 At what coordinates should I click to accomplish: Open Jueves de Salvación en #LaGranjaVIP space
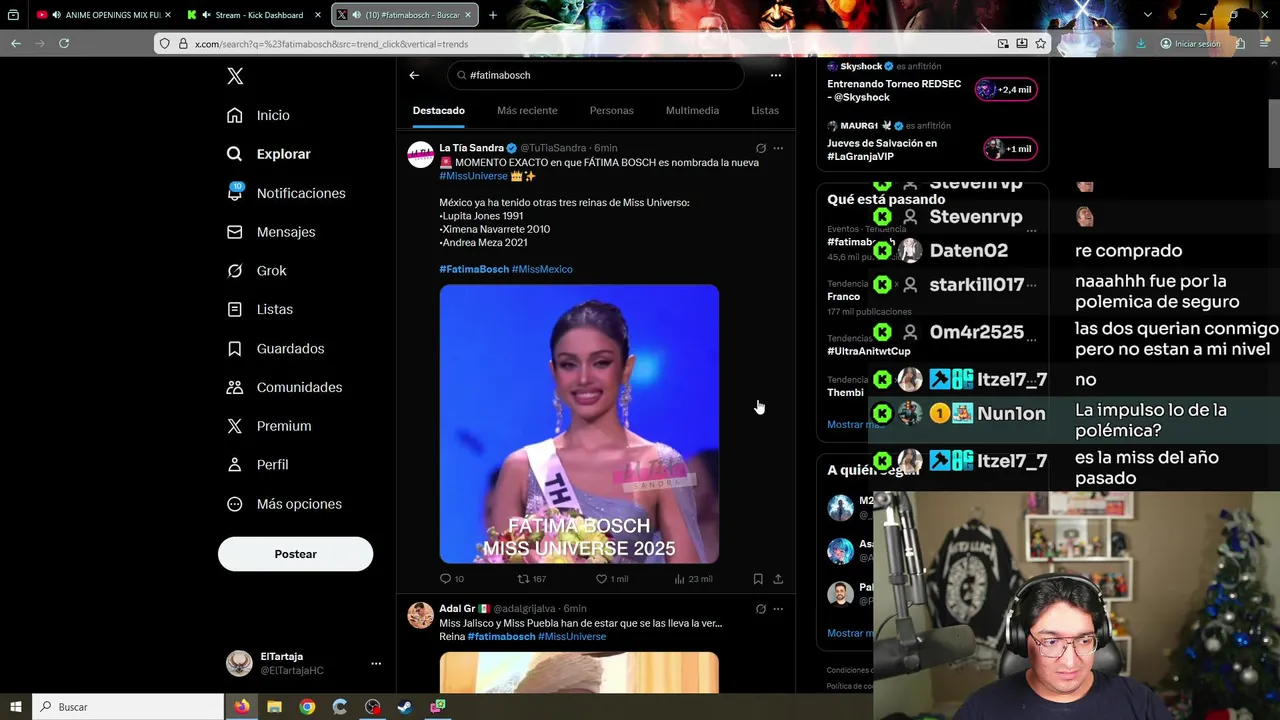click(932, 143)
